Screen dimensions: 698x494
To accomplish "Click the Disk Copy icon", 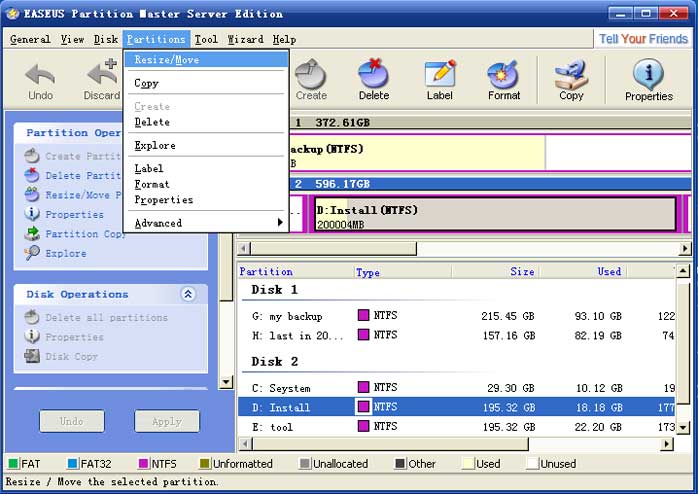I will pos(32,356).
